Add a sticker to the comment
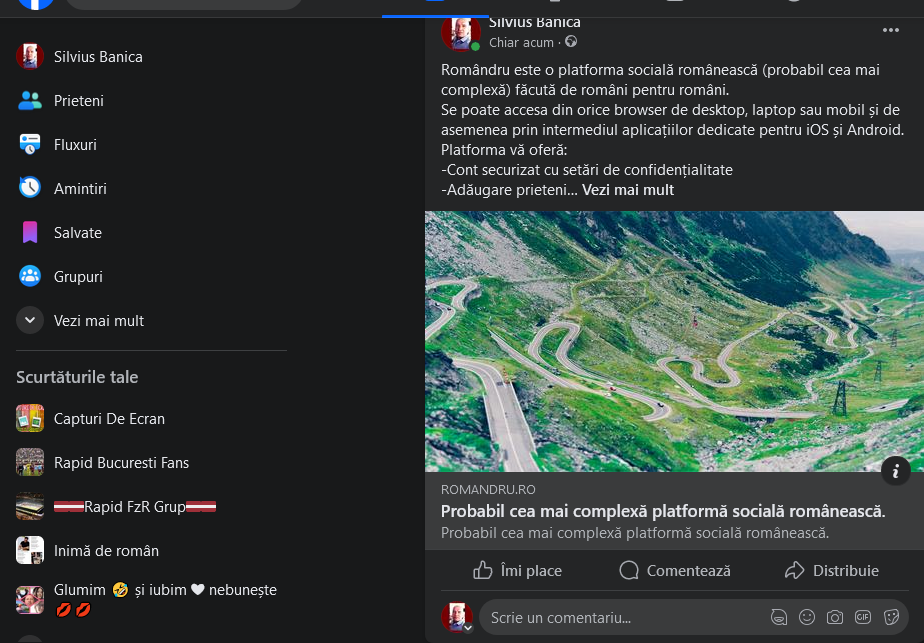Viewport: 924px width, 643px height. [x=891, y=617]
